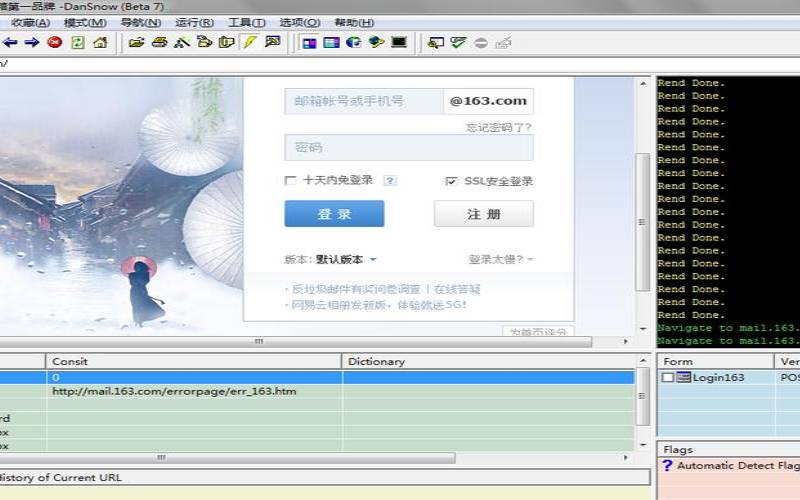Focus the 密码 password field
This screenshot has height=500, width=800.
click(x=409, y=147)
